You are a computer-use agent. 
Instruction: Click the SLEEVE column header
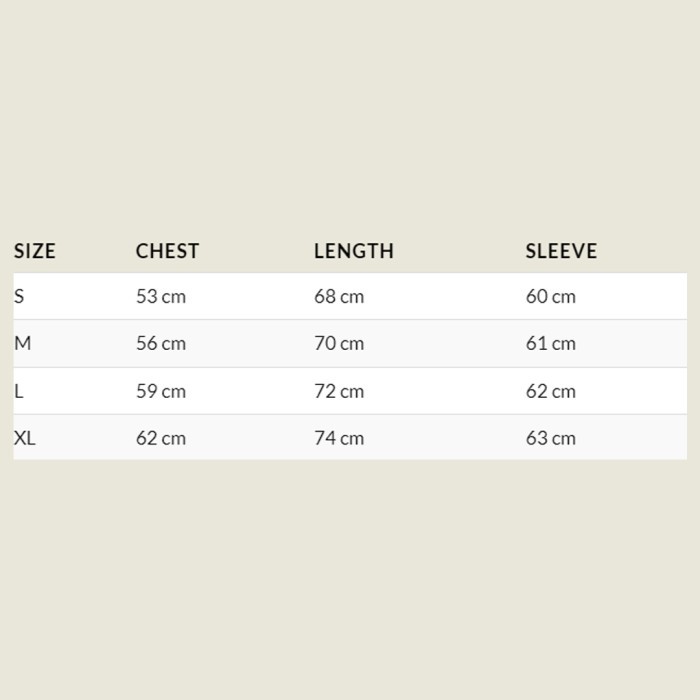561,251
